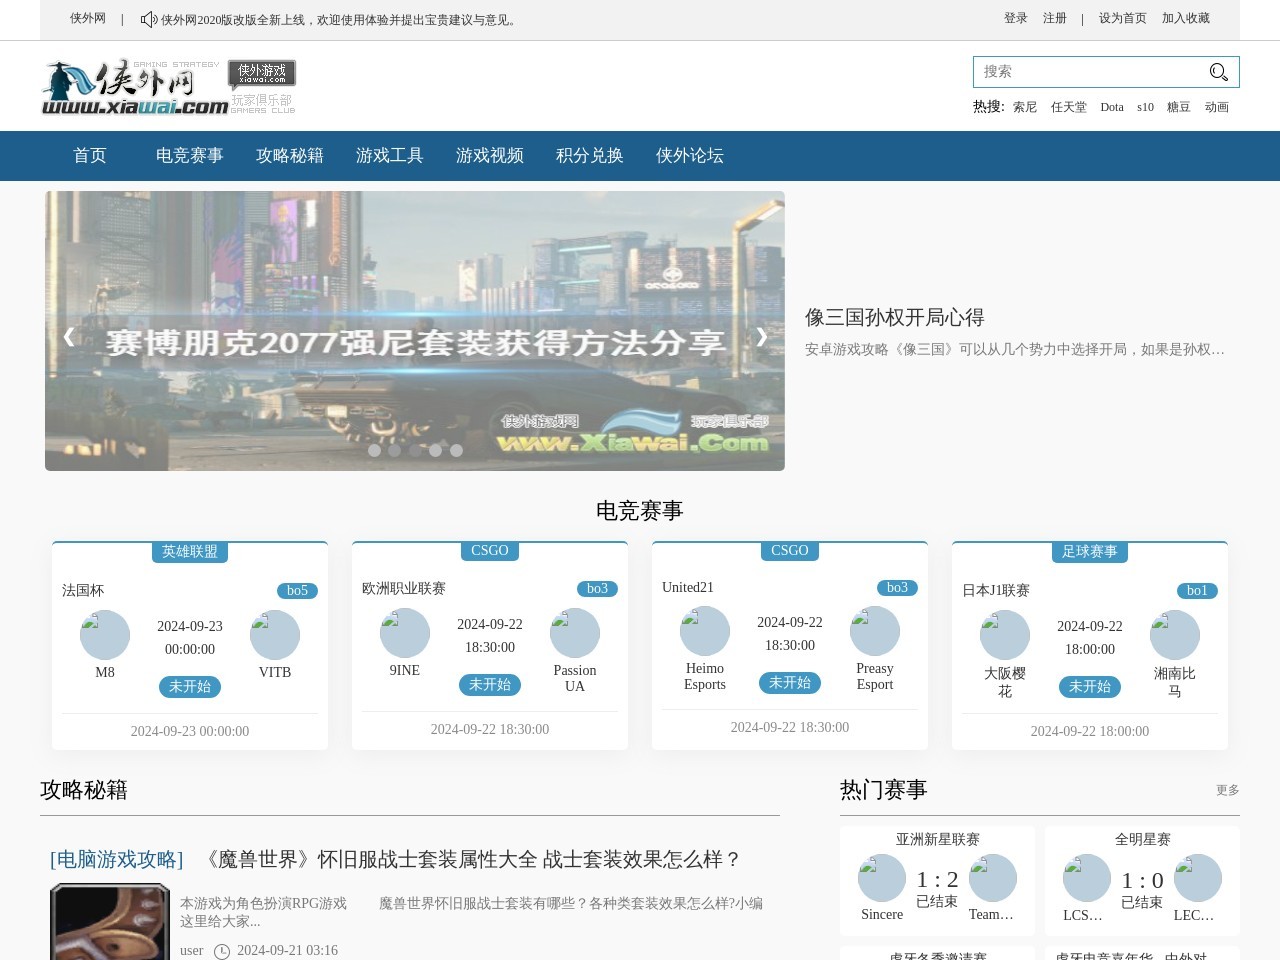Click the 法国杯 league name
The height and width of the screenshot is (960, 1280).
click(83, 591)
